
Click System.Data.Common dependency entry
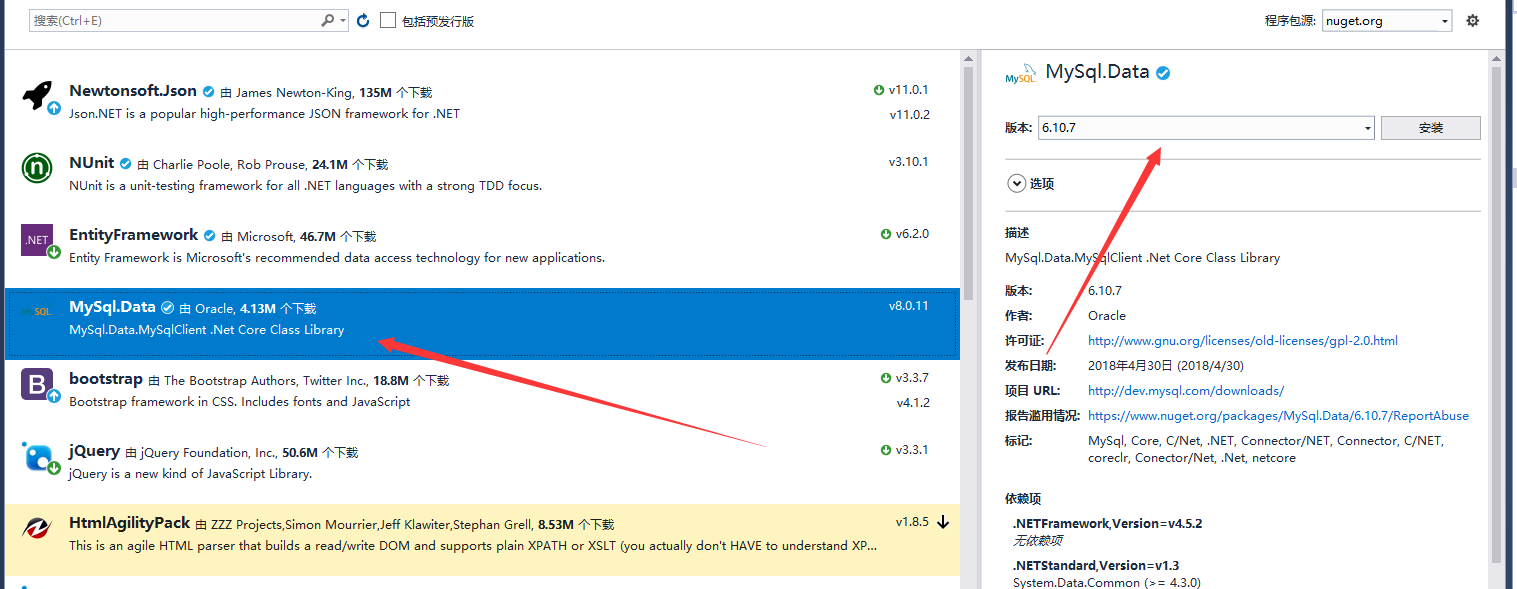pos(1107,582)
